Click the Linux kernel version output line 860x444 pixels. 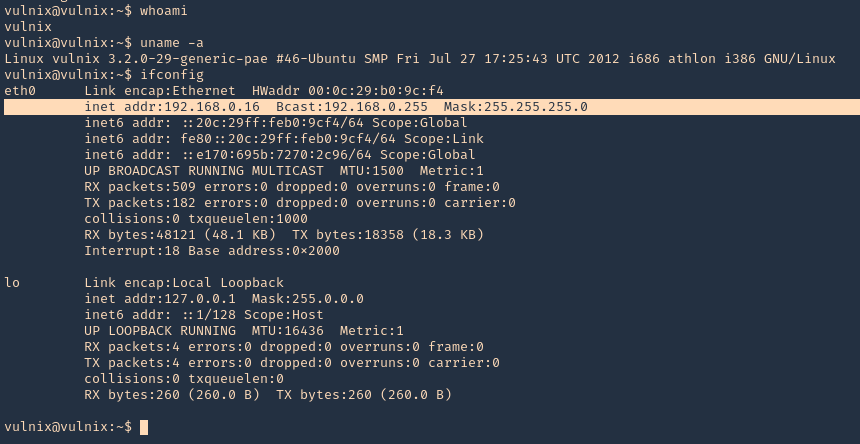click(420, 59)
